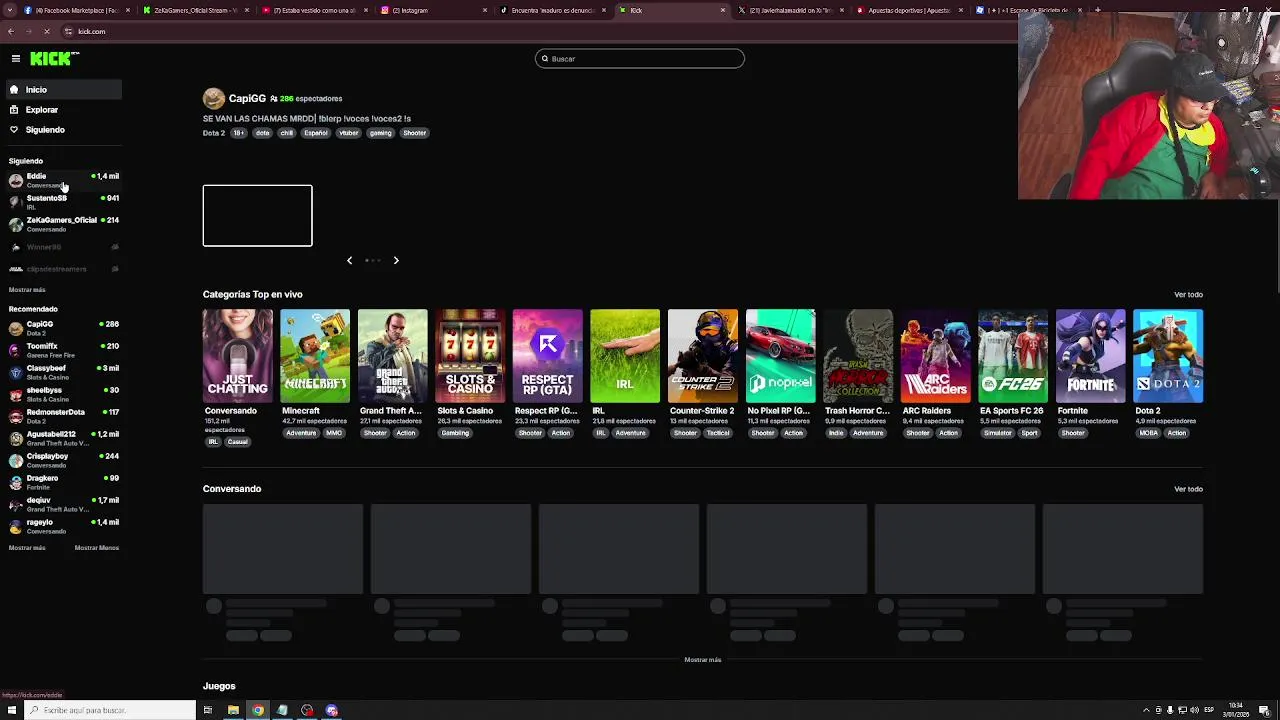Click the Kick logo
Image resolution: width=1280 pixels, height=720 pixels.
pos(50,59)
